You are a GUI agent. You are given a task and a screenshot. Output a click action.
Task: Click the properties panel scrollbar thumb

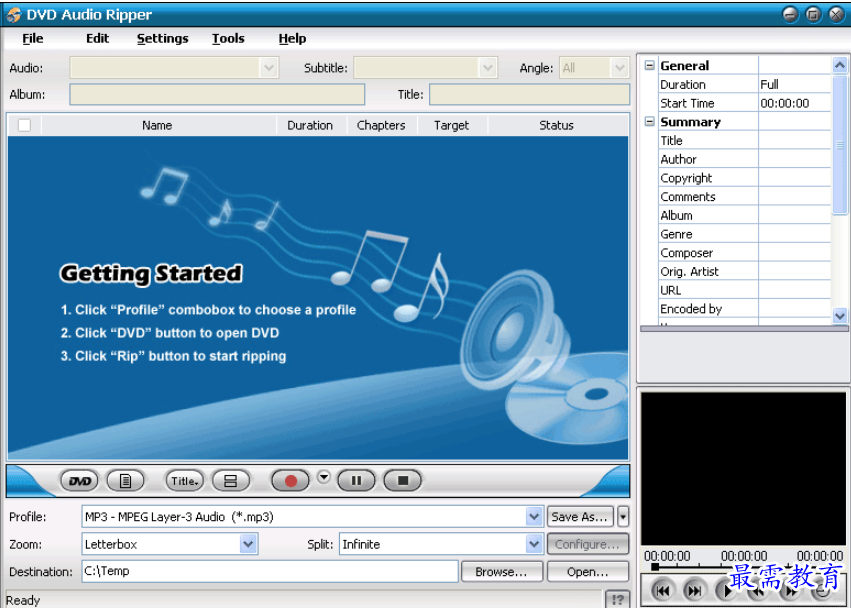click(840, 144)
